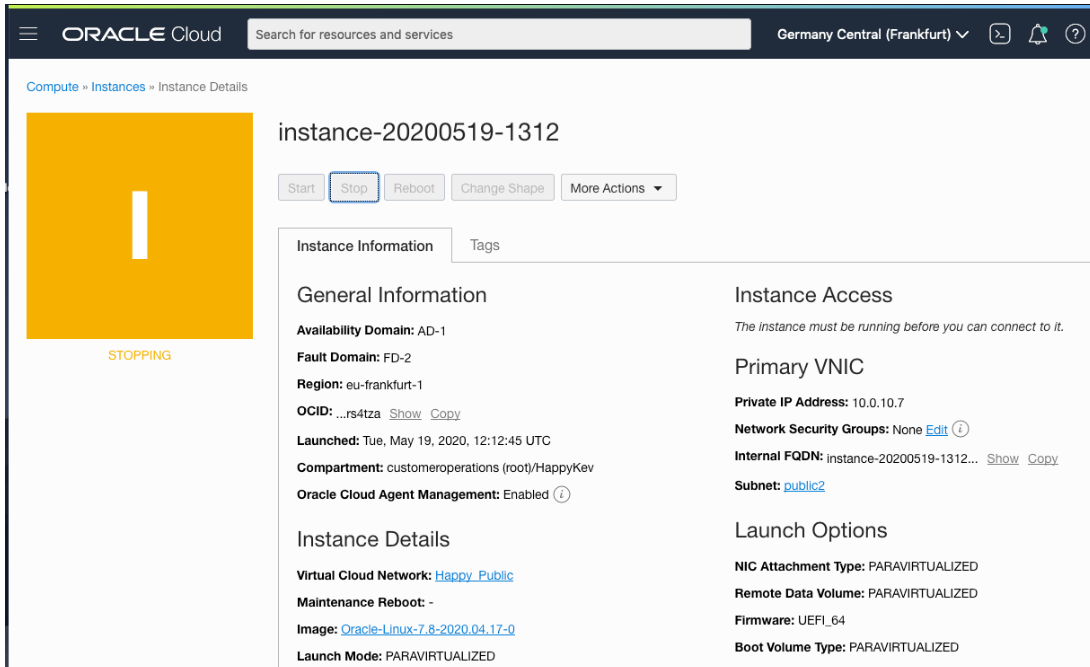1090x667 pixels.
Task: Click the search for resources field
Action: tap(498, 34)
